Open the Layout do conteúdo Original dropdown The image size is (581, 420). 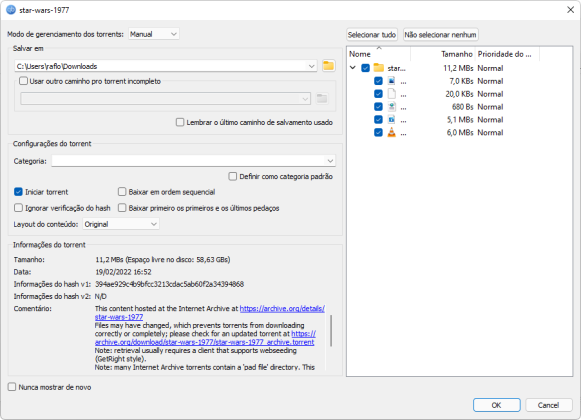pos(121,224)
